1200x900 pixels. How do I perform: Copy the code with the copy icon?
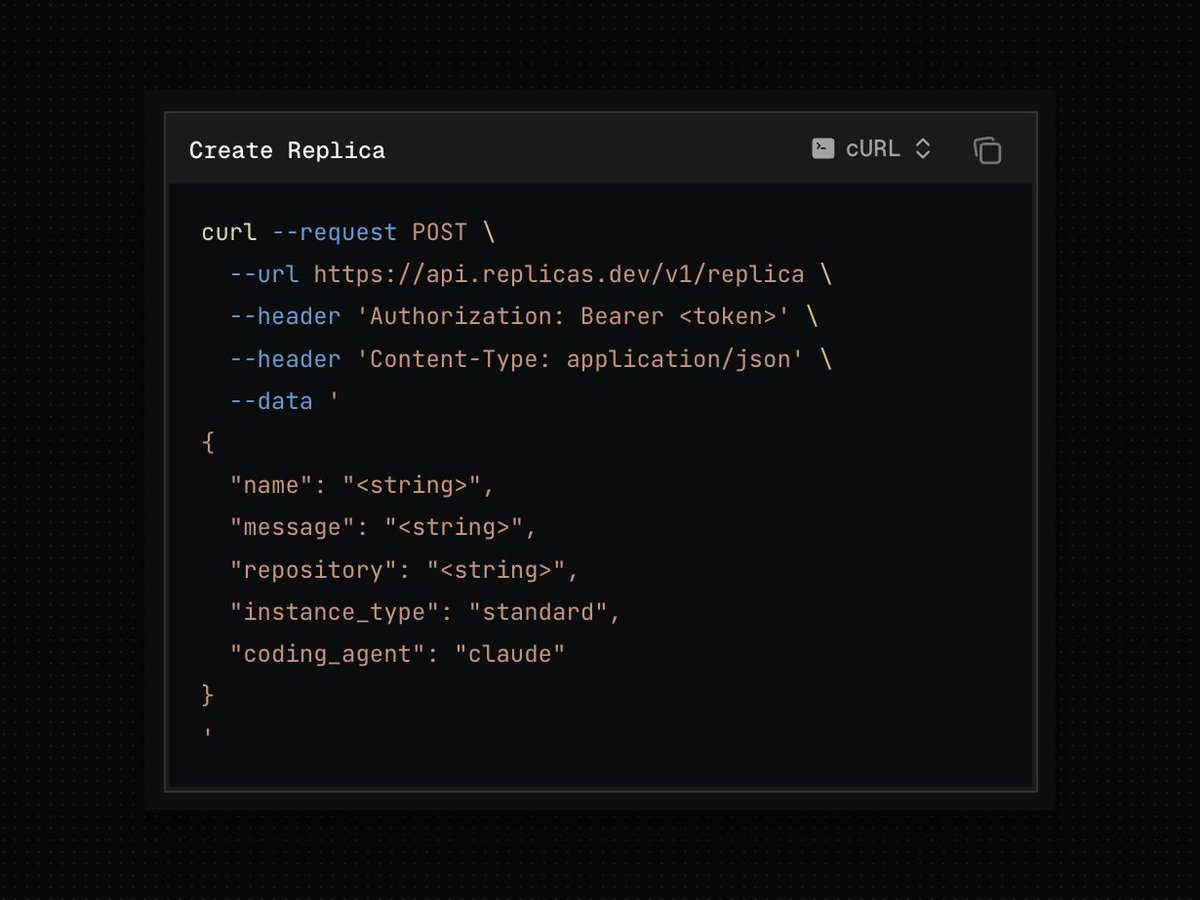(987, 150)
